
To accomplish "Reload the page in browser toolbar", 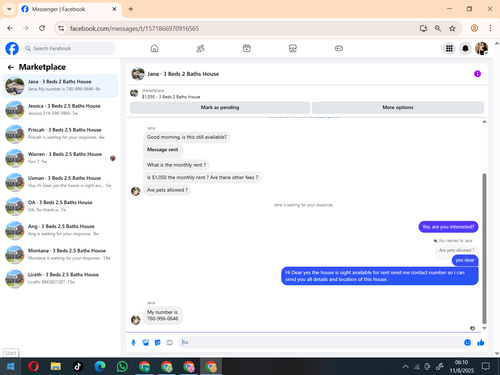I will (42, 28).
